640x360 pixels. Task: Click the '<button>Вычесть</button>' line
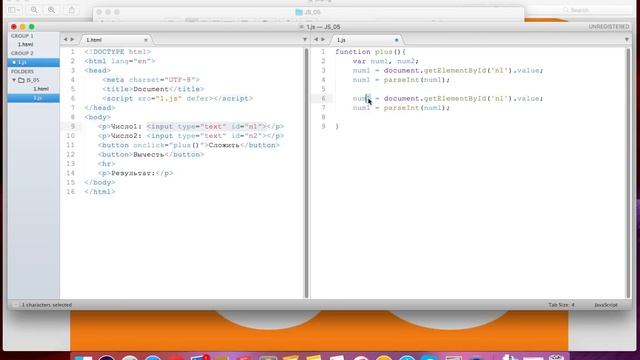[151, 155]
